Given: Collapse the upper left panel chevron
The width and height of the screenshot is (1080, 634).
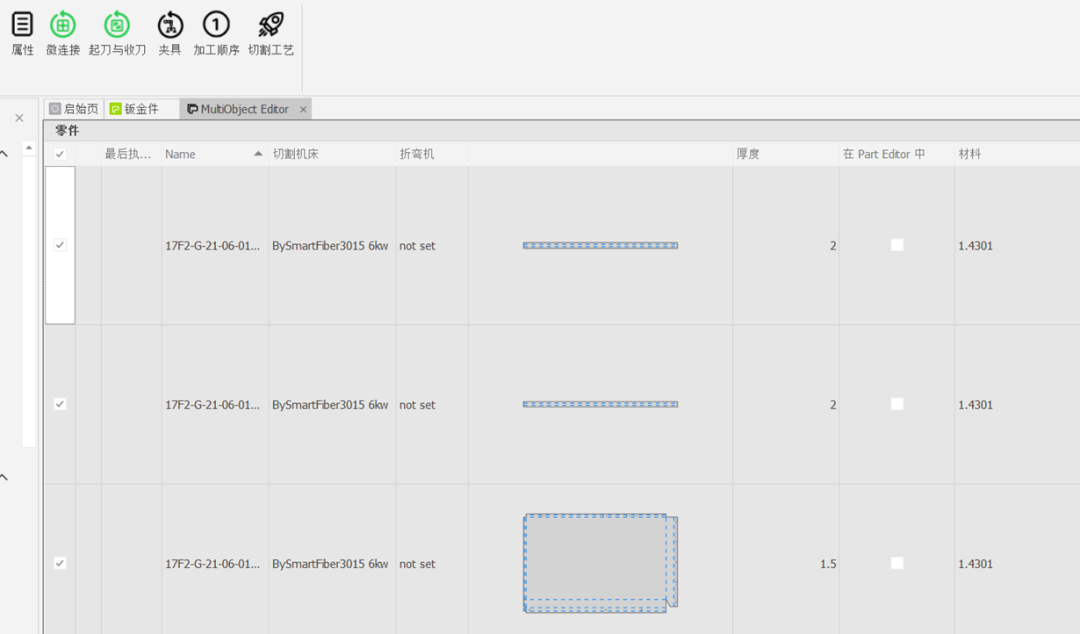Looking at the screenshot, I should (x=5, y=153).
